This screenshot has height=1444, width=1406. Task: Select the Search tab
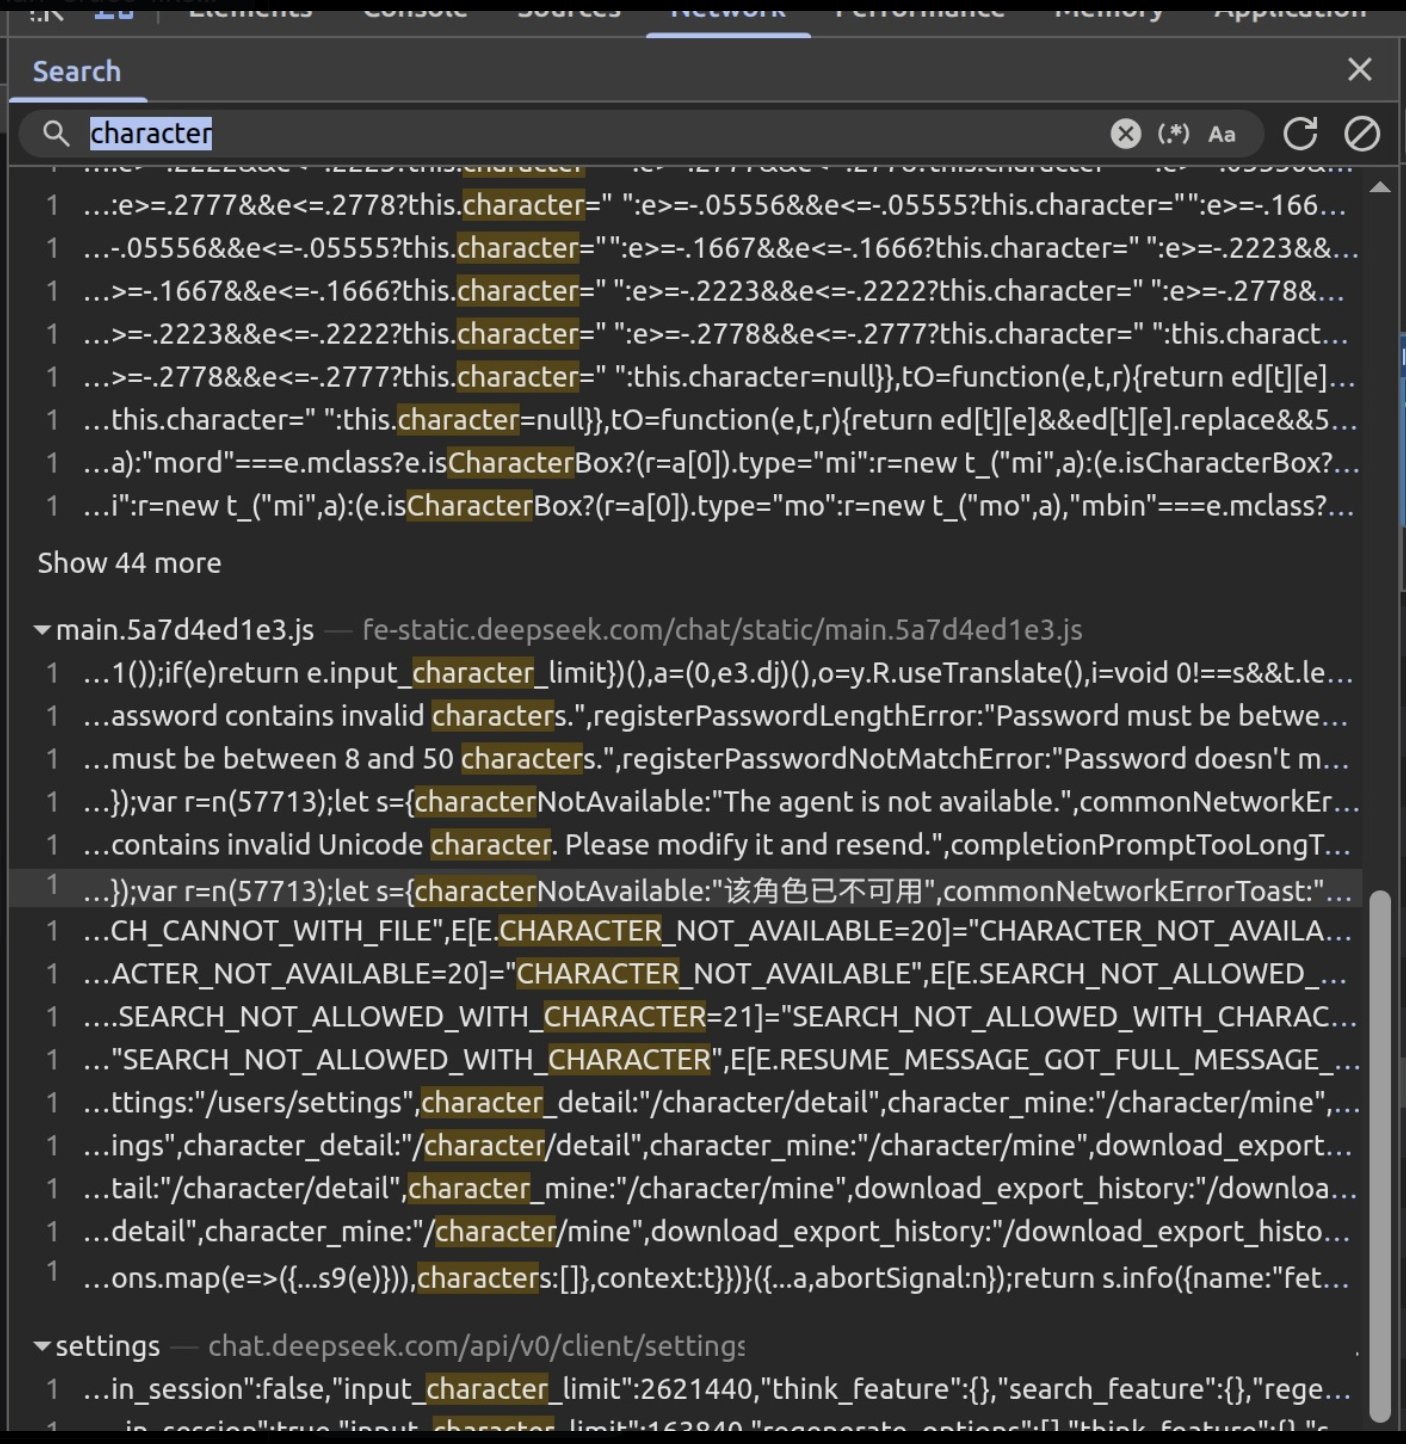pyautogui.click(x=77, y=71)
